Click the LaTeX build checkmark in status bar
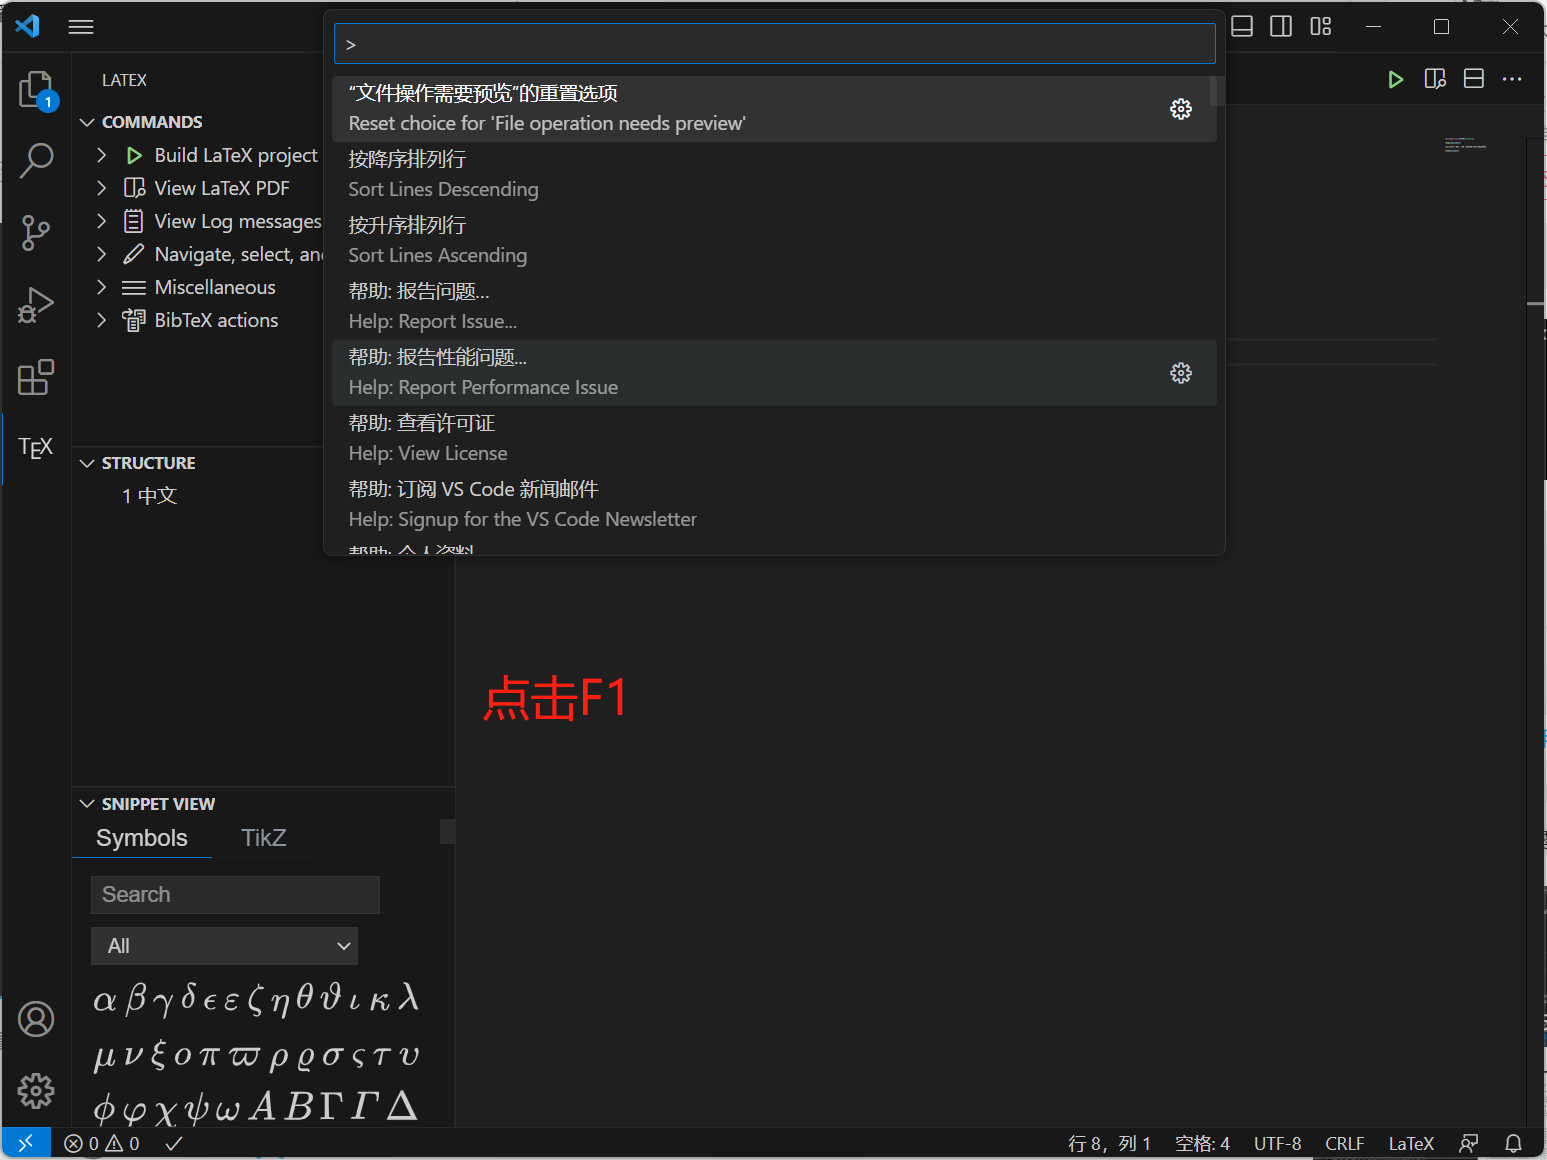The height and width of the screenshot is (1160, 1547). coord(174,1143)
